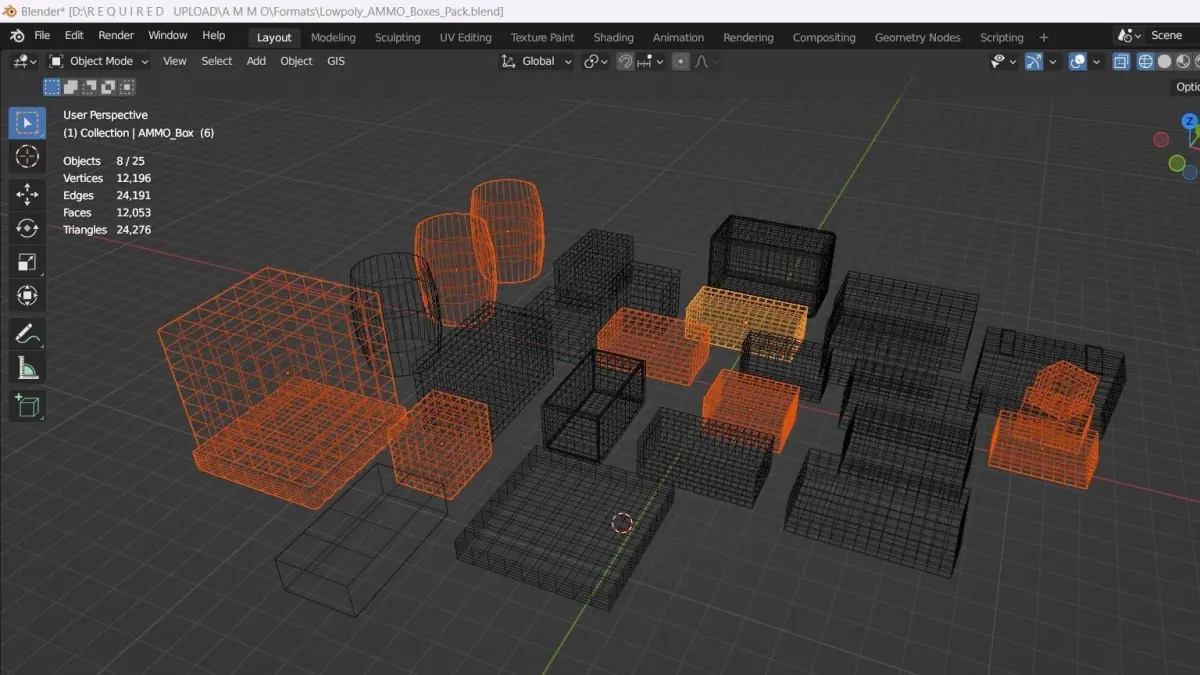Screen dimensions: 1200x675
Task: Switch to the Geometry Nodes workspace tab
Action: 917,37
